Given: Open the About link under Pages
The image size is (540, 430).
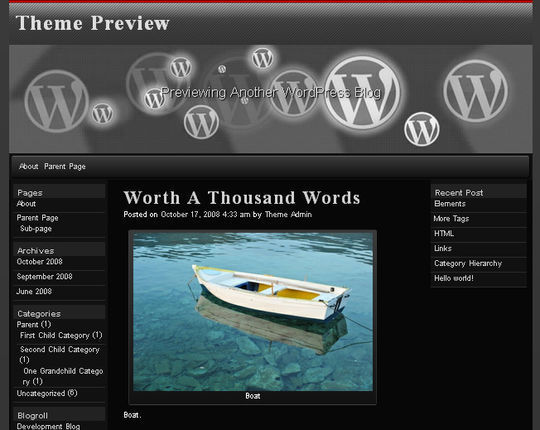Looking at the screenshot, I should point(26,204).
